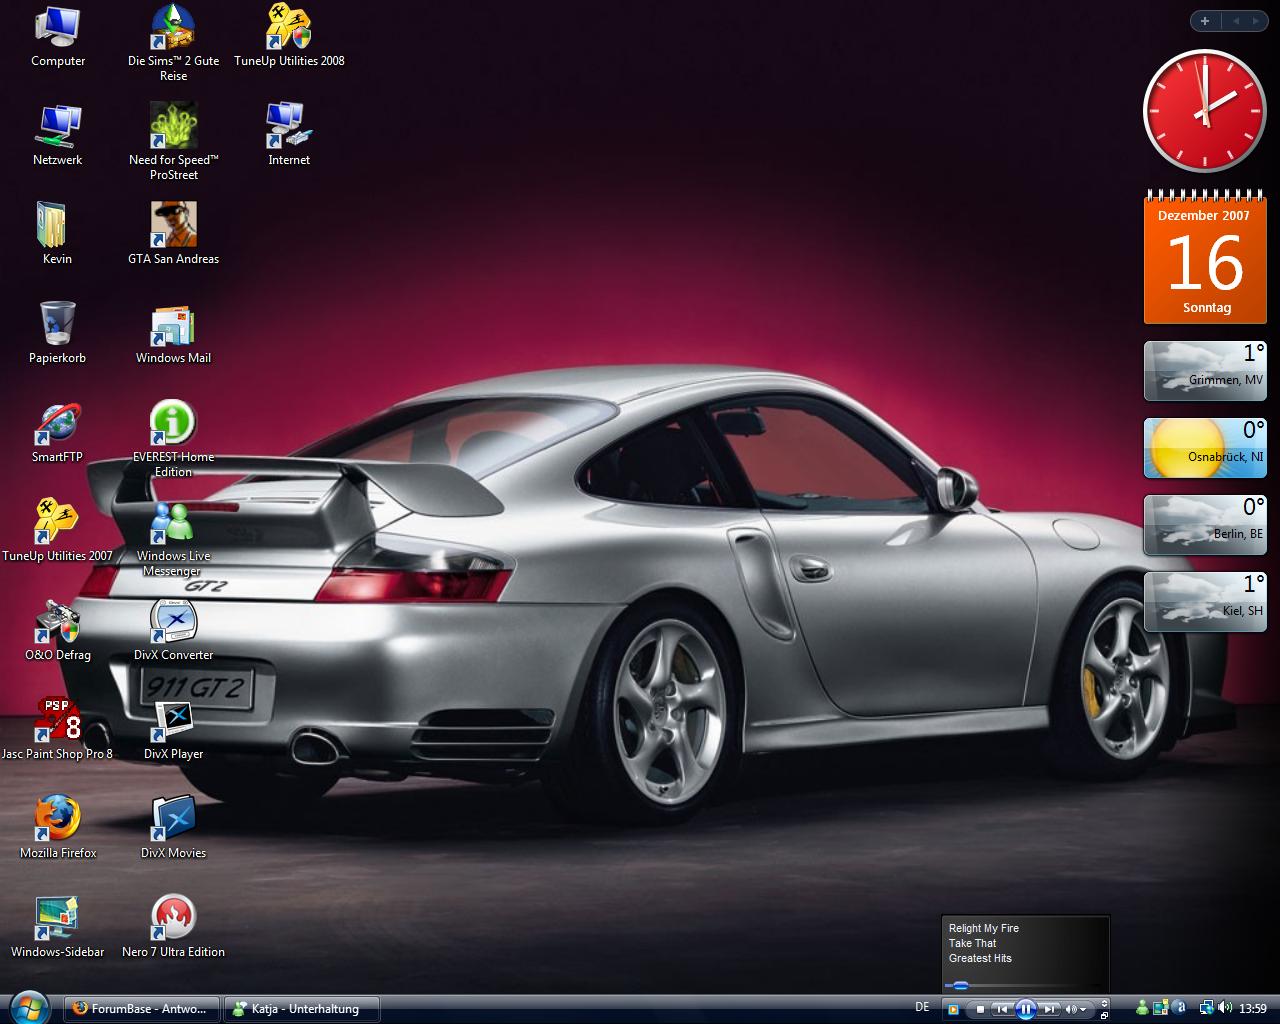
Task: Open the Kiel, SH weather gadget
Action: point(1205,601)
